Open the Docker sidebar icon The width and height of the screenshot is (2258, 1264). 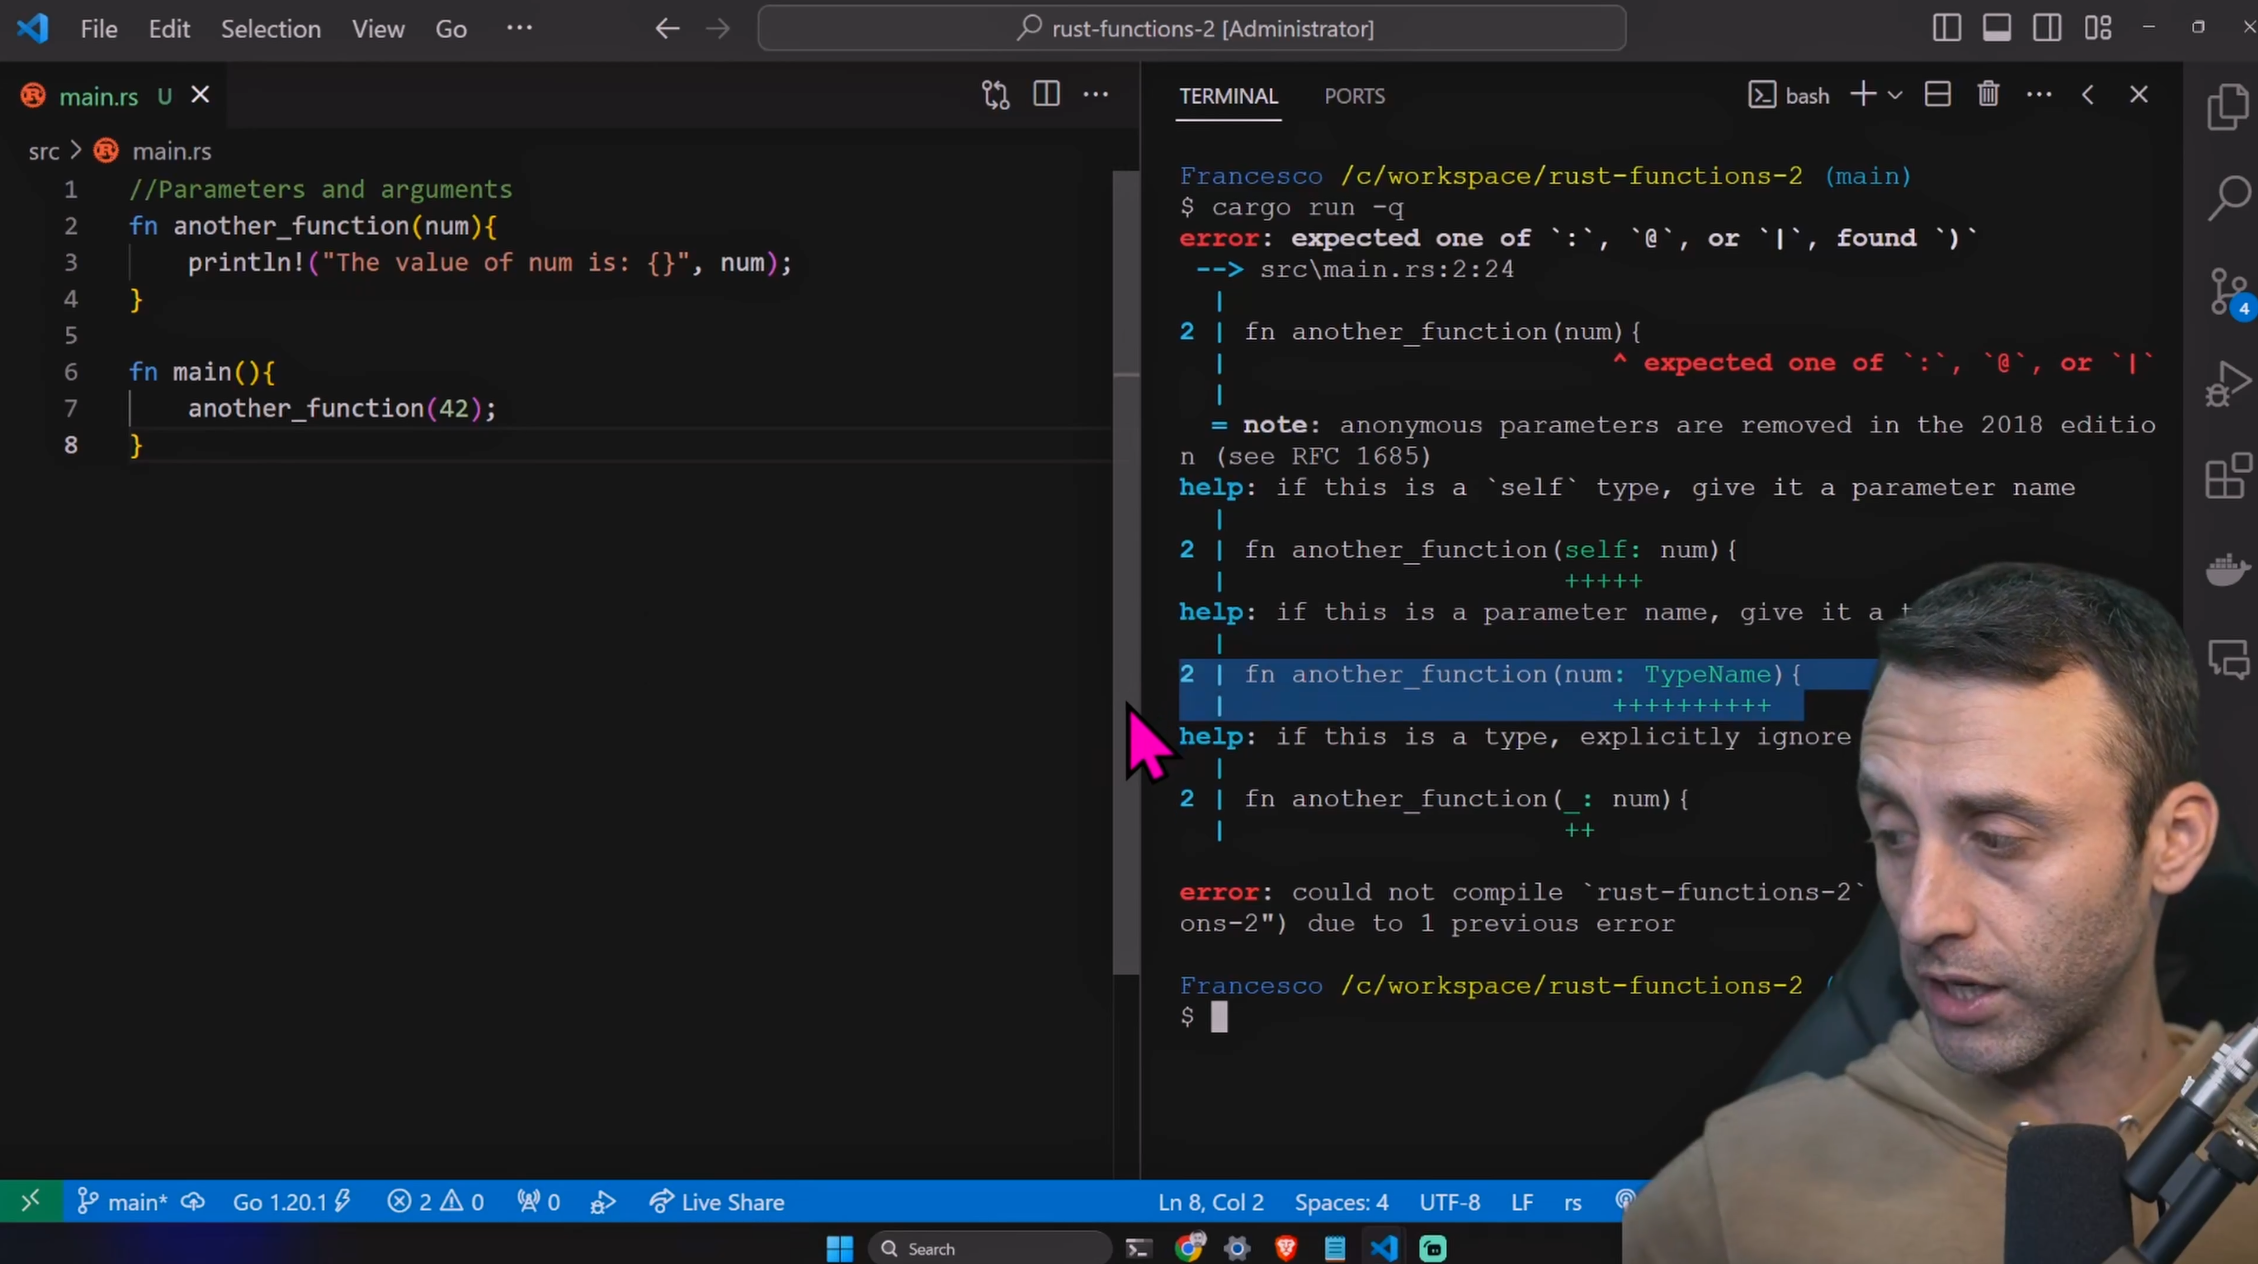[2228, 570]
